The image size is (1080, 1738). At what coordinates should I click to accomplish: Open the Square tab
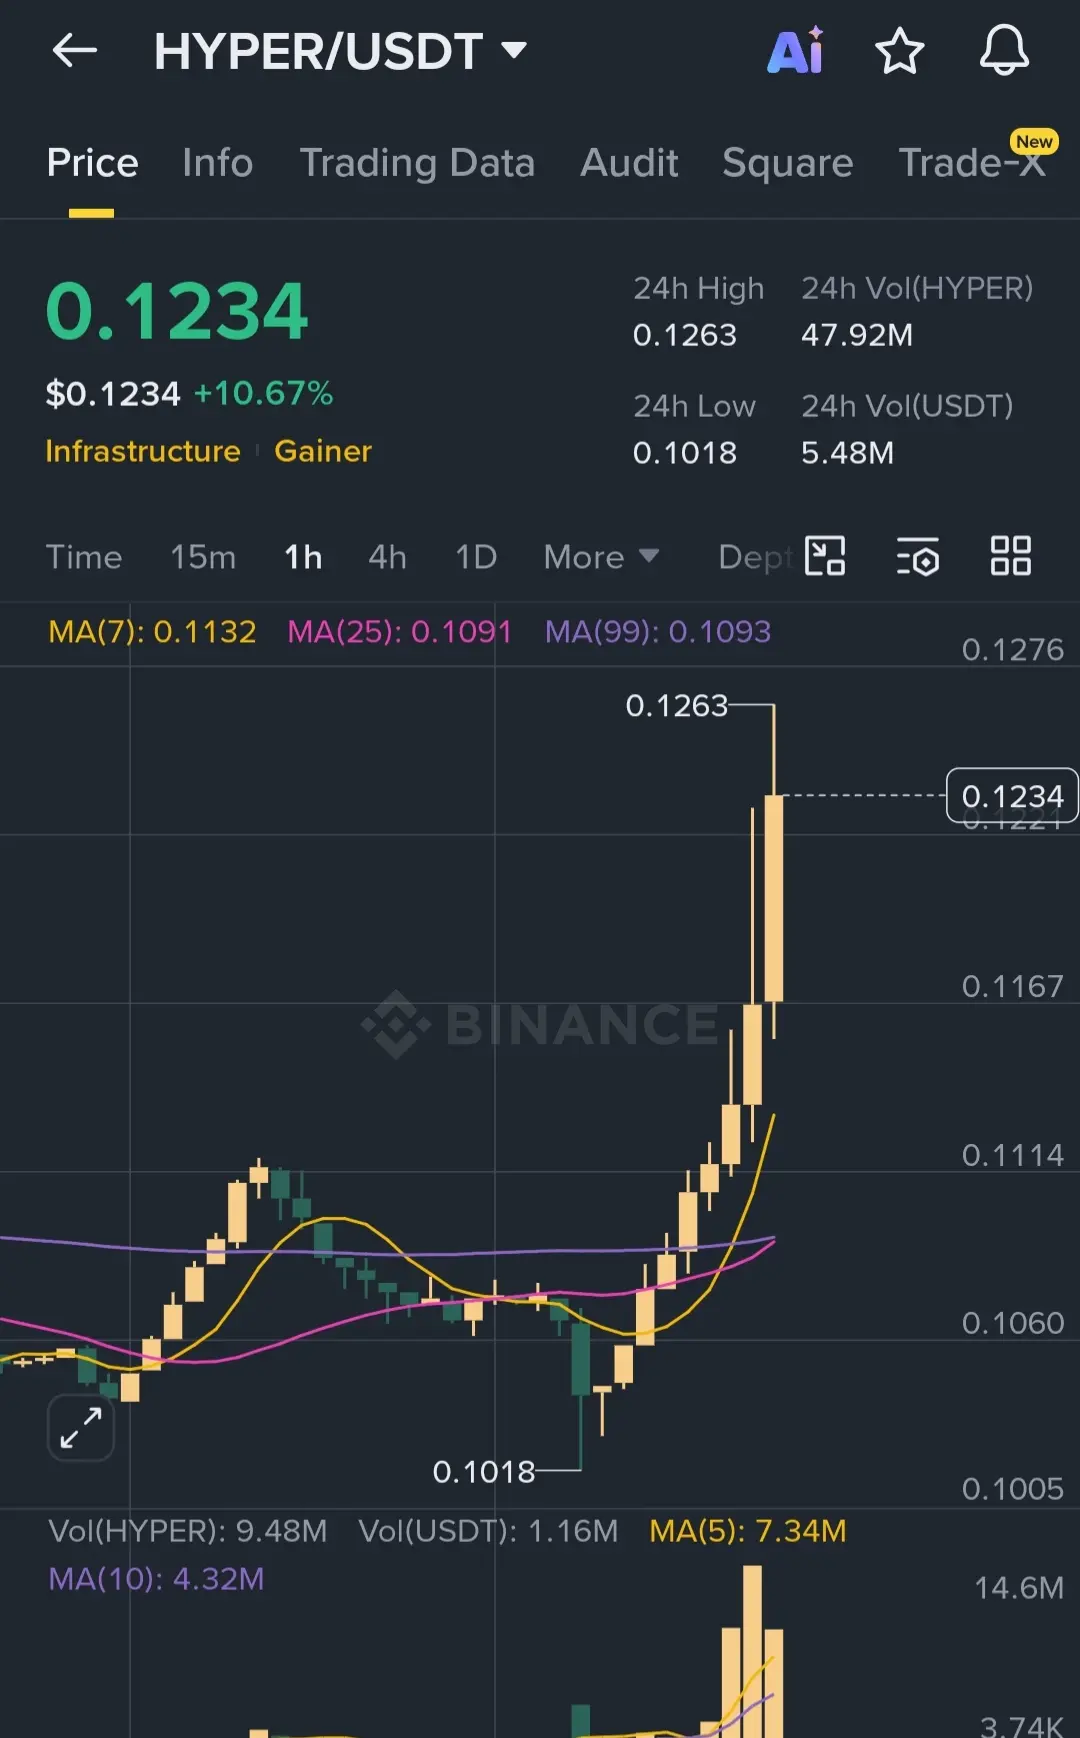click(x=787, y=163)
